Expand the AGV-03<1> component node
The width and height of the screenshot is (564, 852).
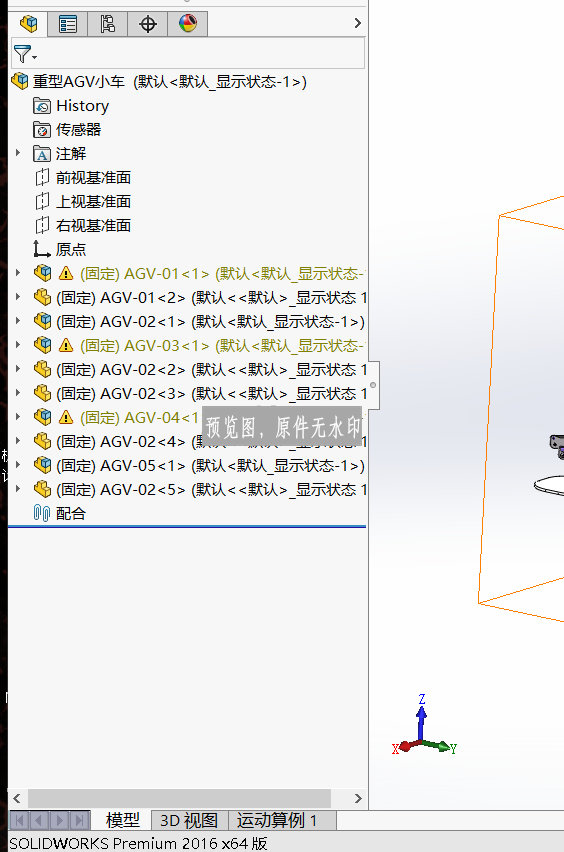pos(18,344)
